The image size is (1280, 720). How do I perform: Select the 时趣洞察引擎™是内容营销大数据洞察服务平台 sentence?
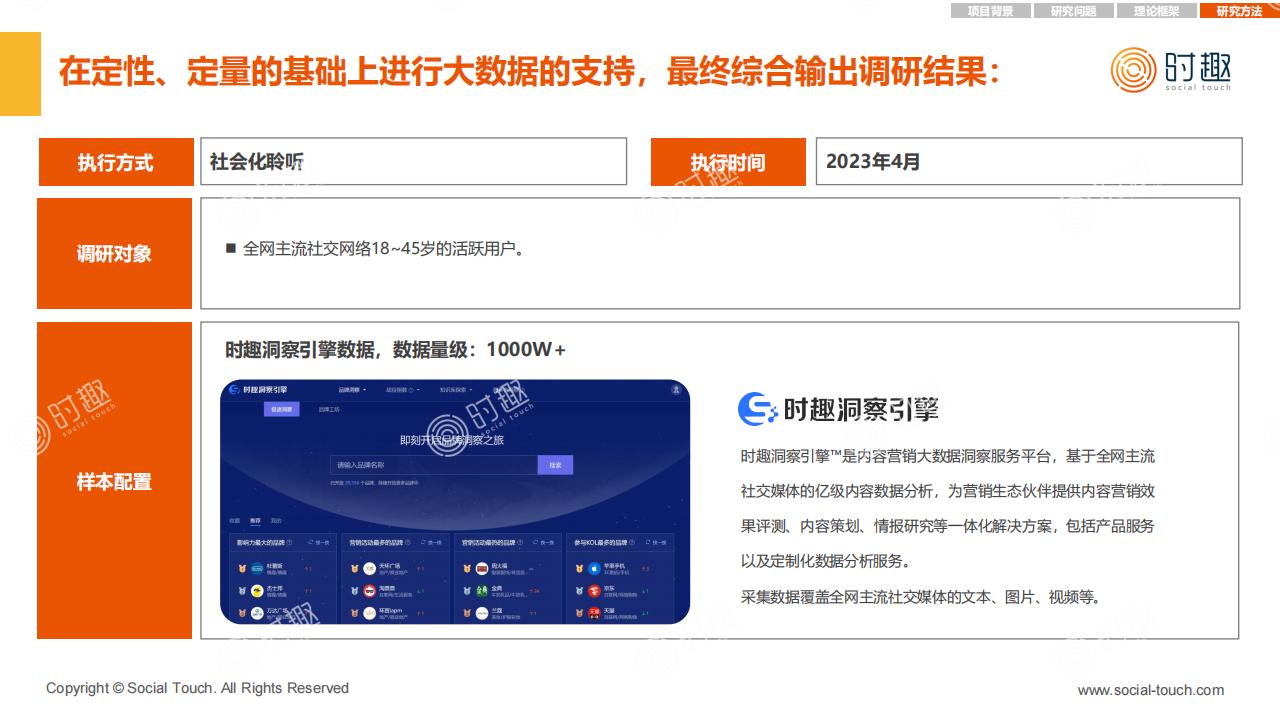(896, 456)
